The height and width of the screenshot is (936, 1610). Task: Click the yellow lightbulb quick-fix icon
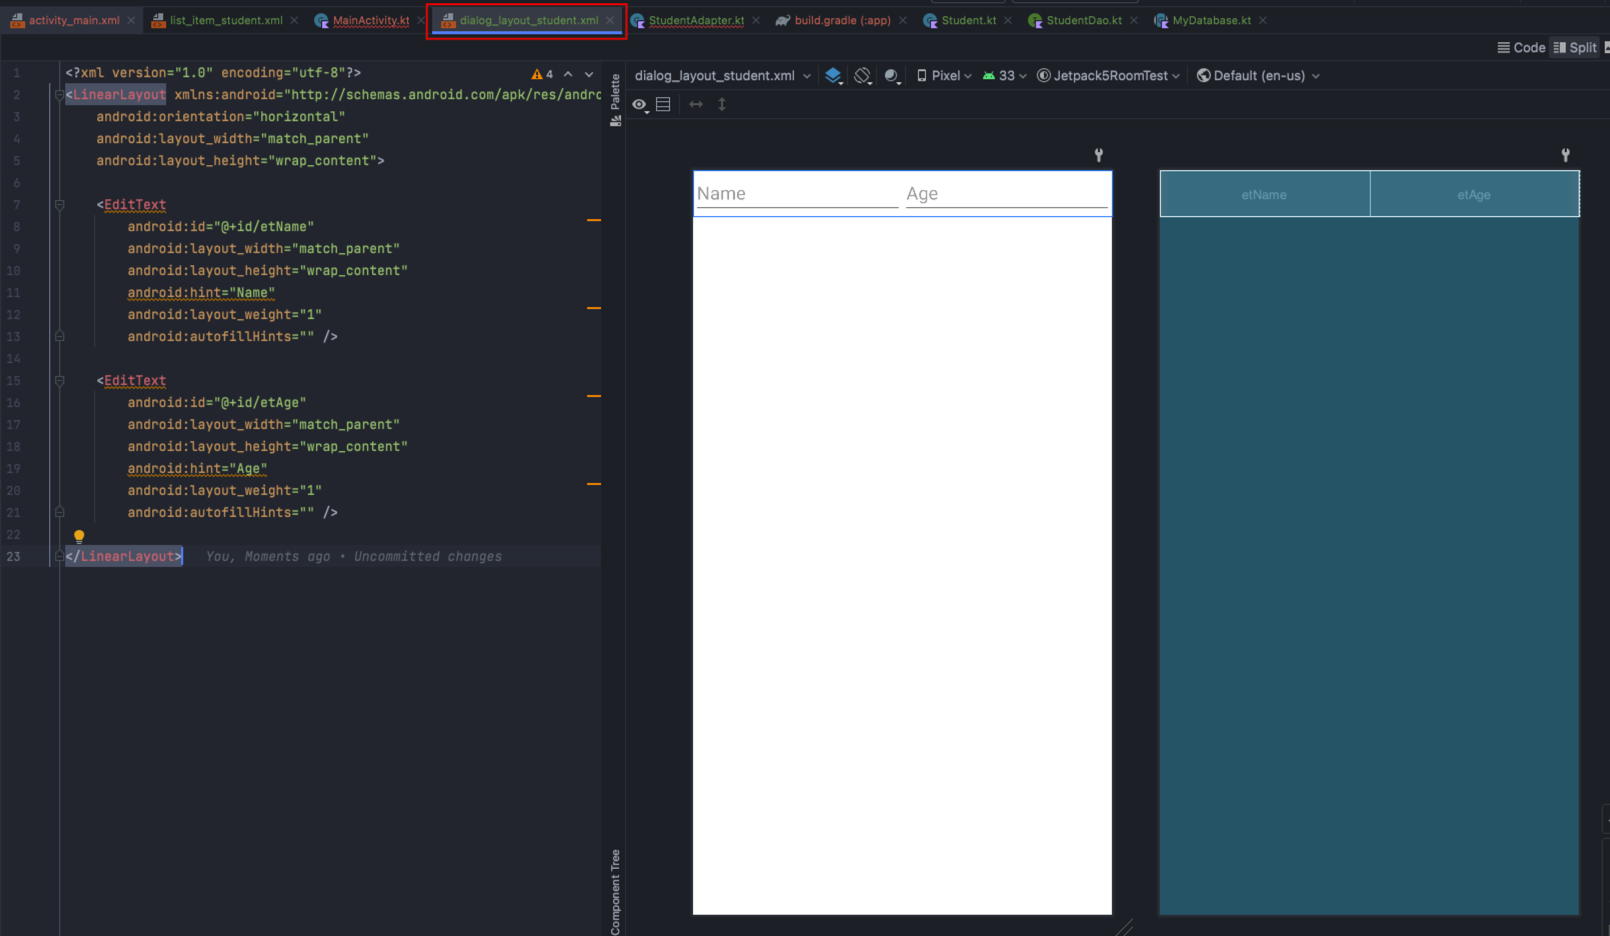(x=79, y=536)
